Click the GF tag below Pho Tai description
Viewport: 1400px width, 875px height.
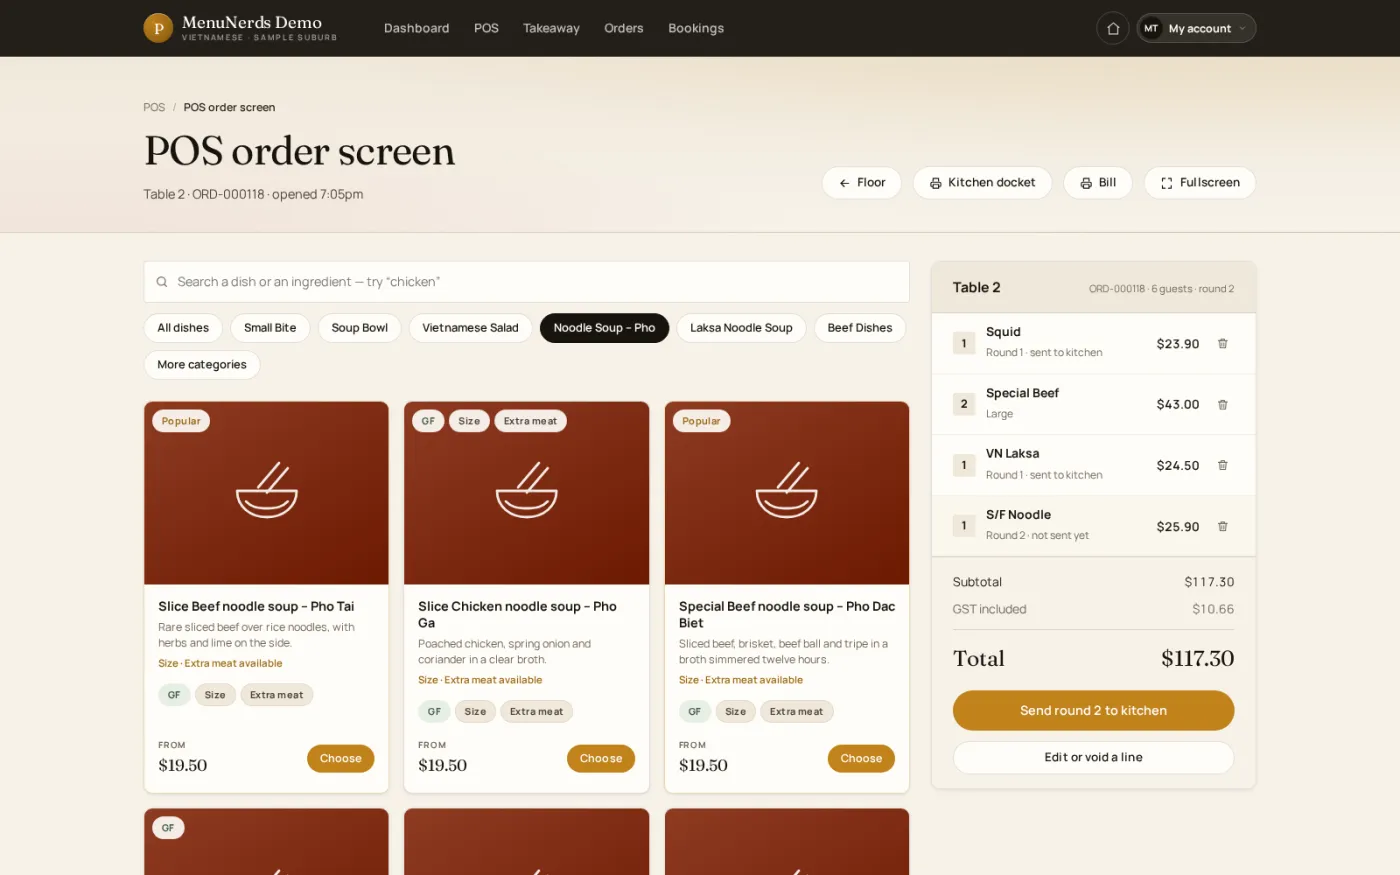click(174, 695)
